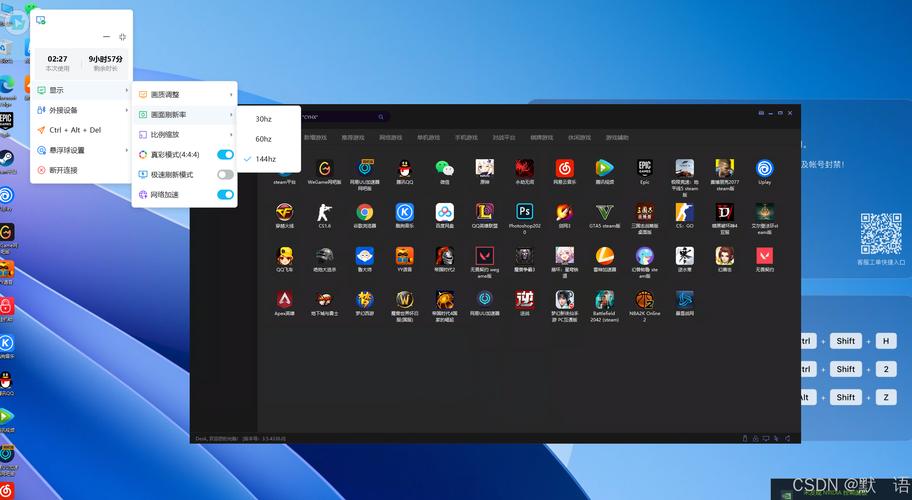The height and width of the screenshot is (500, 912).
Task: Click the search field in the launcher
Action: click(x=344, y=117)
